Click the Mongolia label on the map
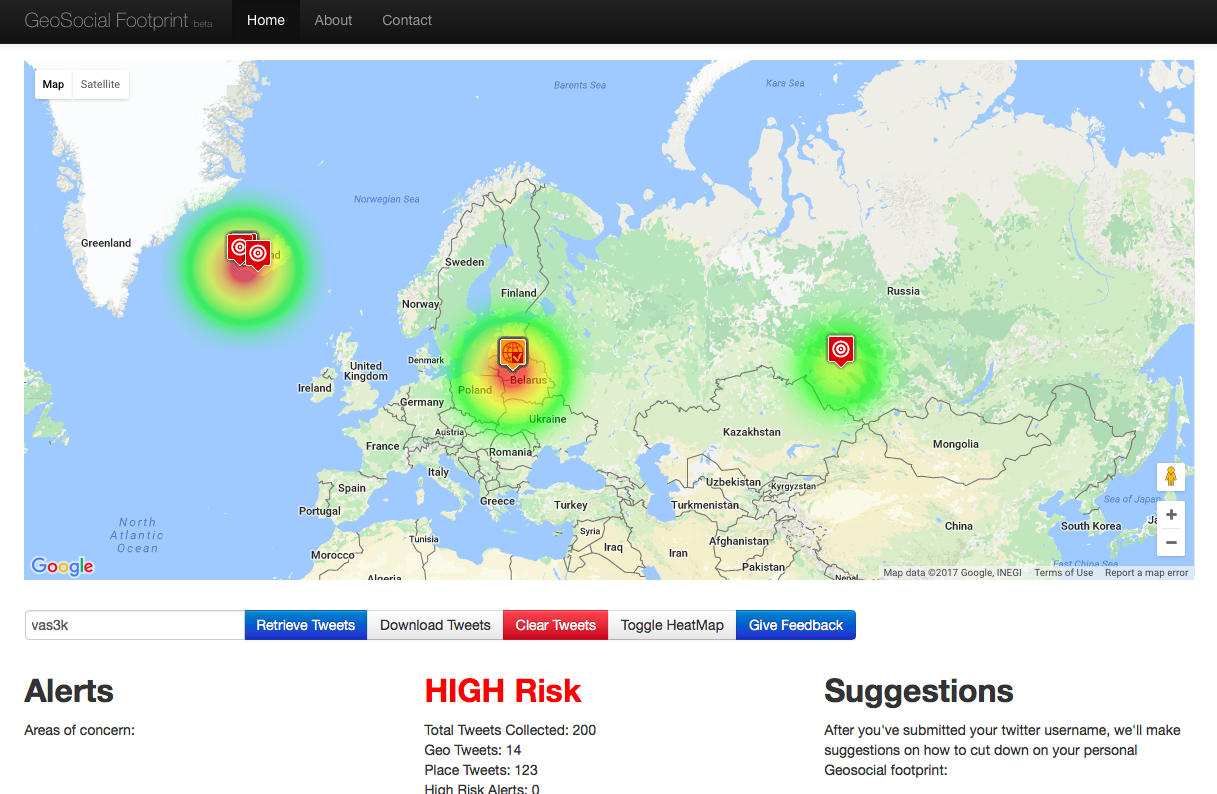1217x794 pixels. coord(955,444)
